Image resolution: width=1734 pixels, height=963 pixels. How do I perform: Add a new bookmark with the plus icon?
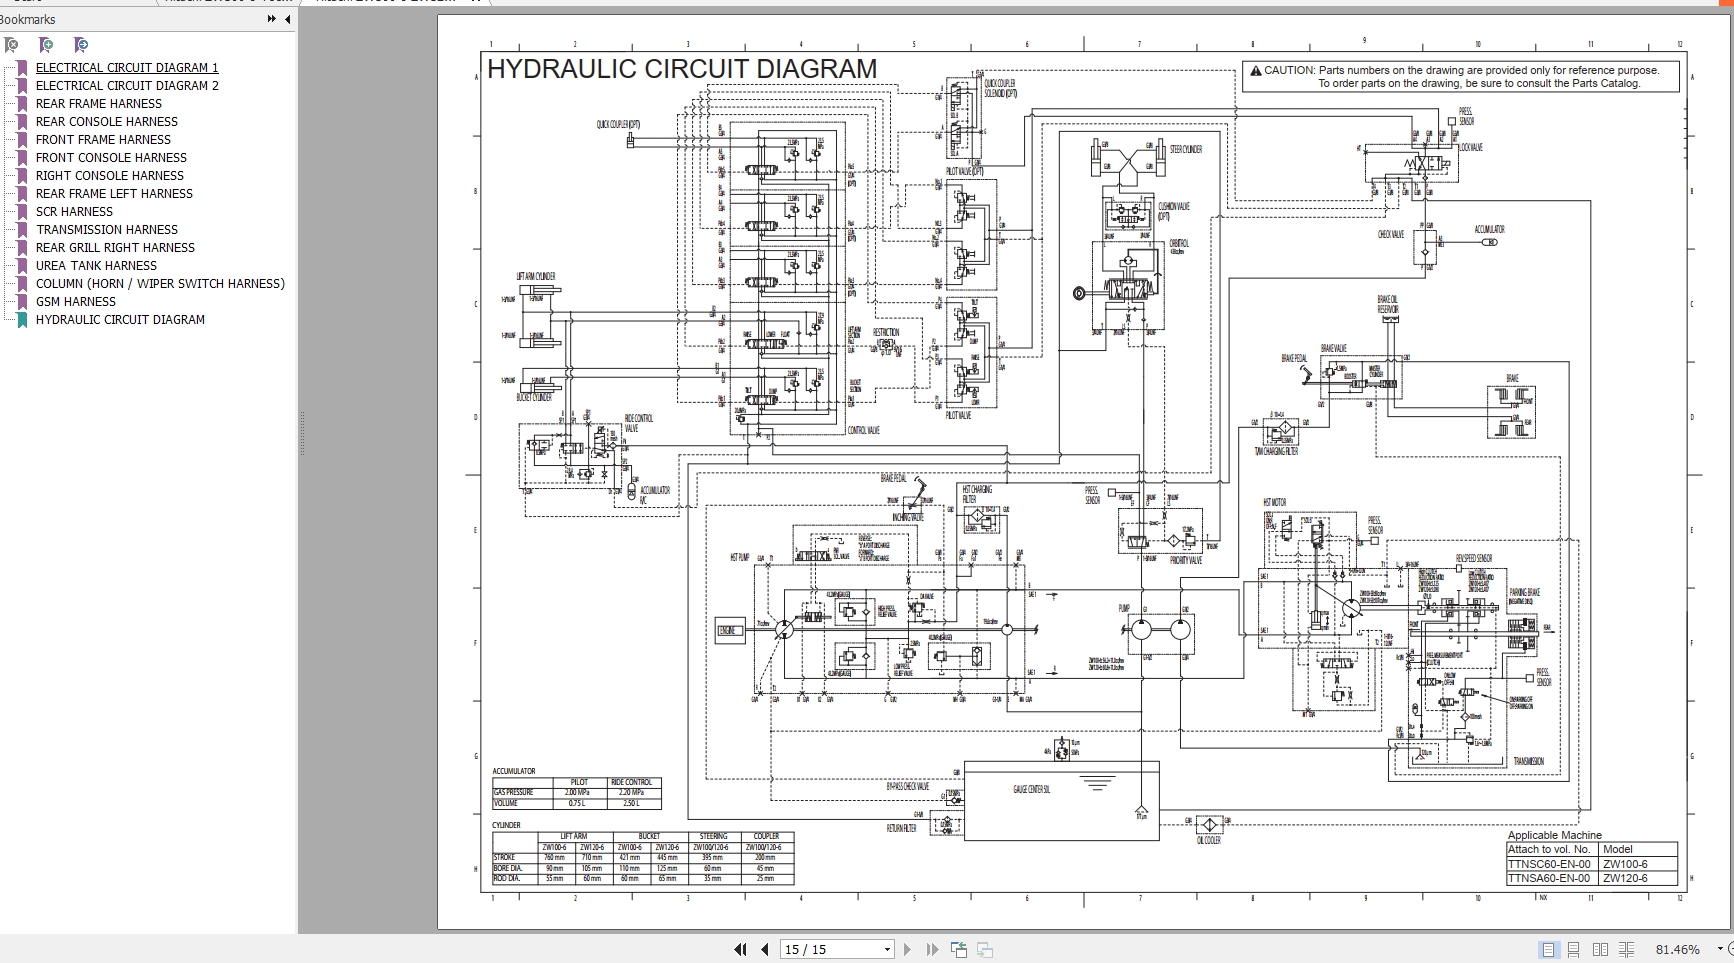[46, 45]
